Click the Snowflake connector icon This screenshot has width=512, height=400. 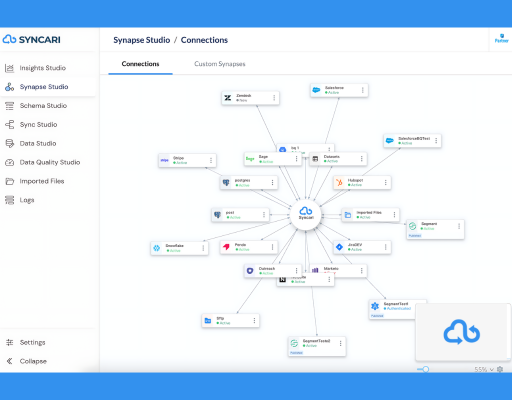[x=157, y=248]
